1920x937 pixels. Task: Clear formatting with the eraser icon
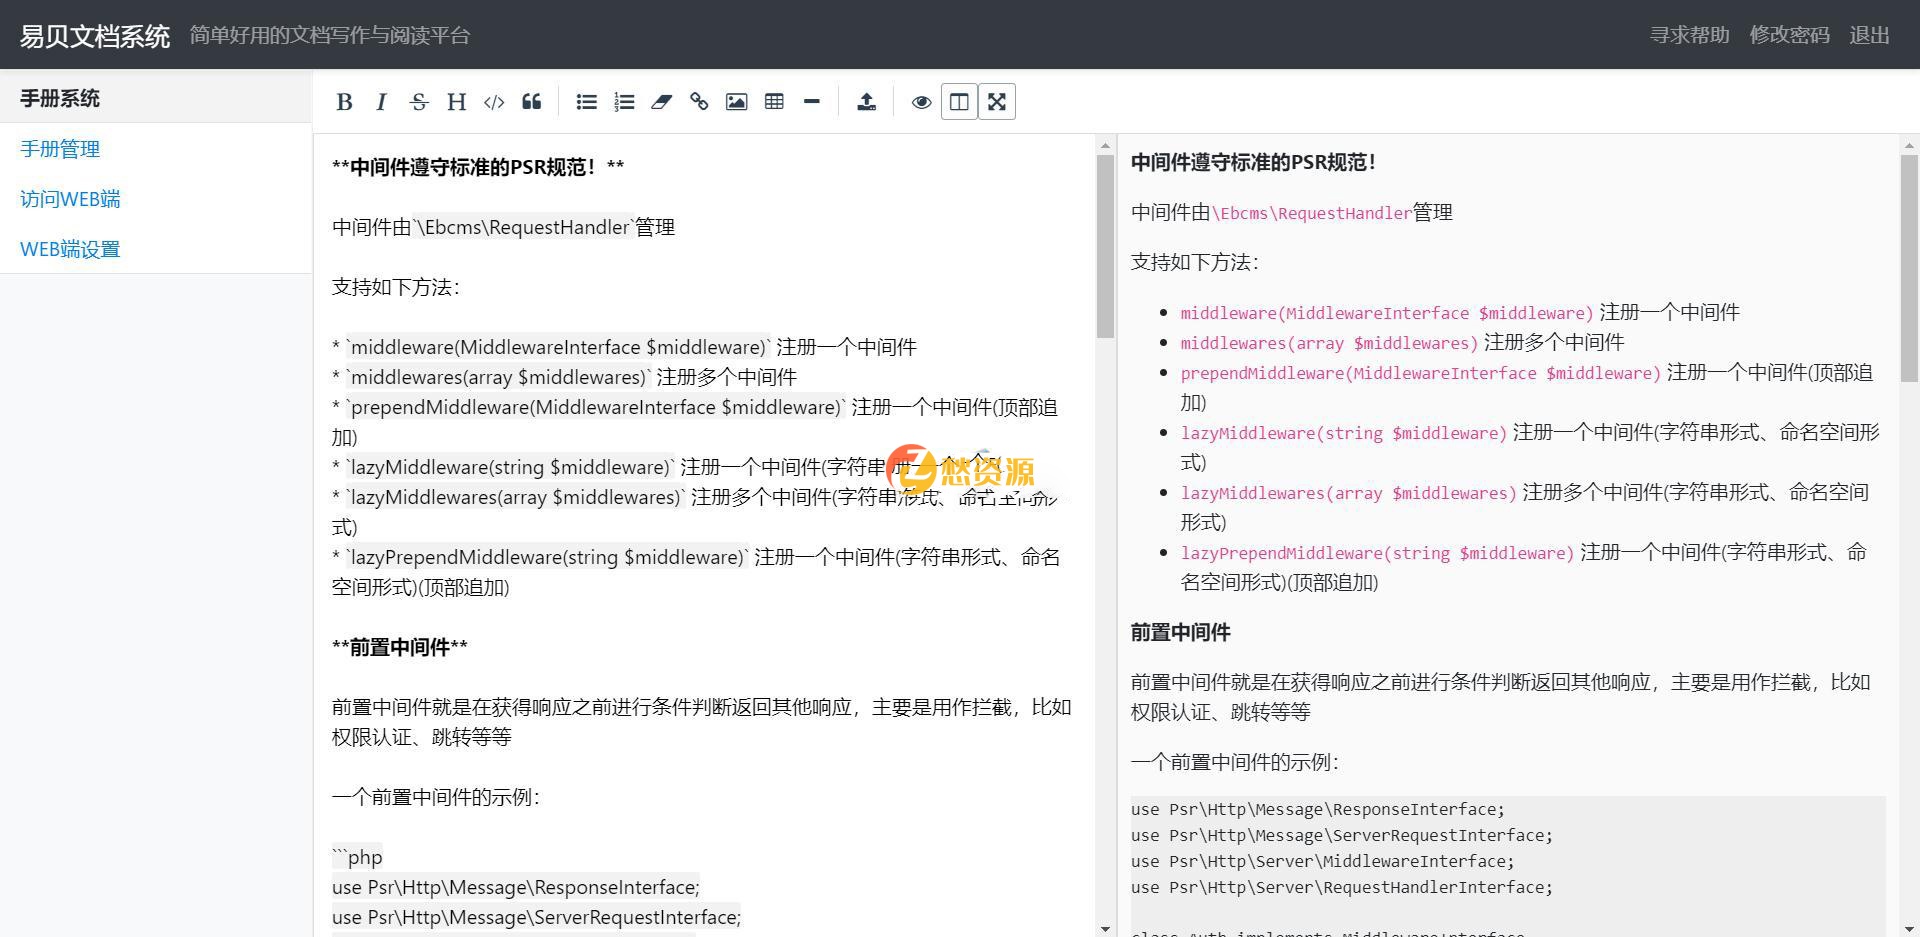pyautogui.click(x=661, y=101)
